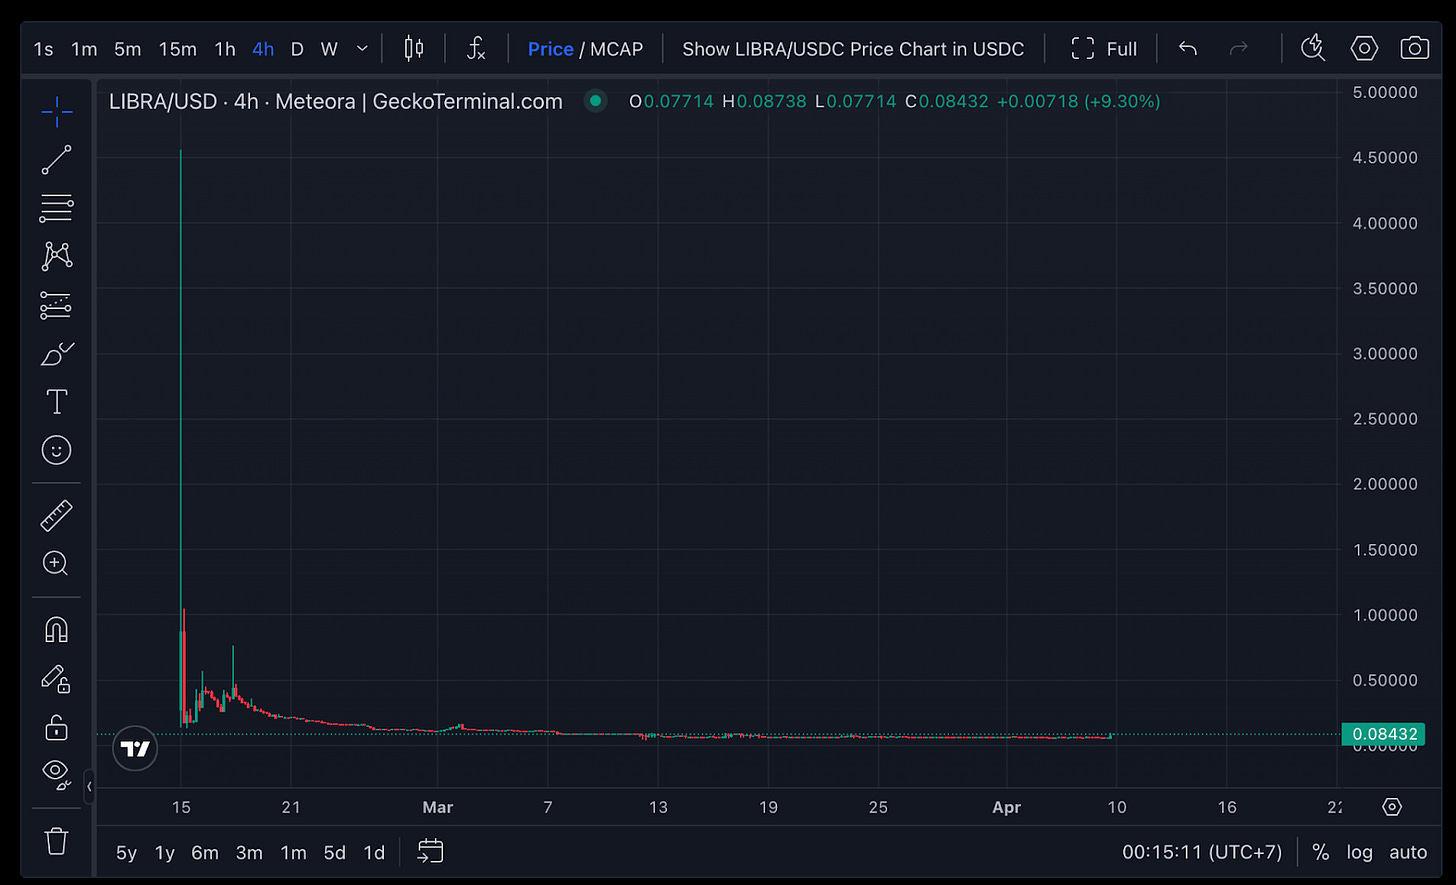Click the green market status dot
This screenshot has height=885, width=1456.
coord(596,101)
